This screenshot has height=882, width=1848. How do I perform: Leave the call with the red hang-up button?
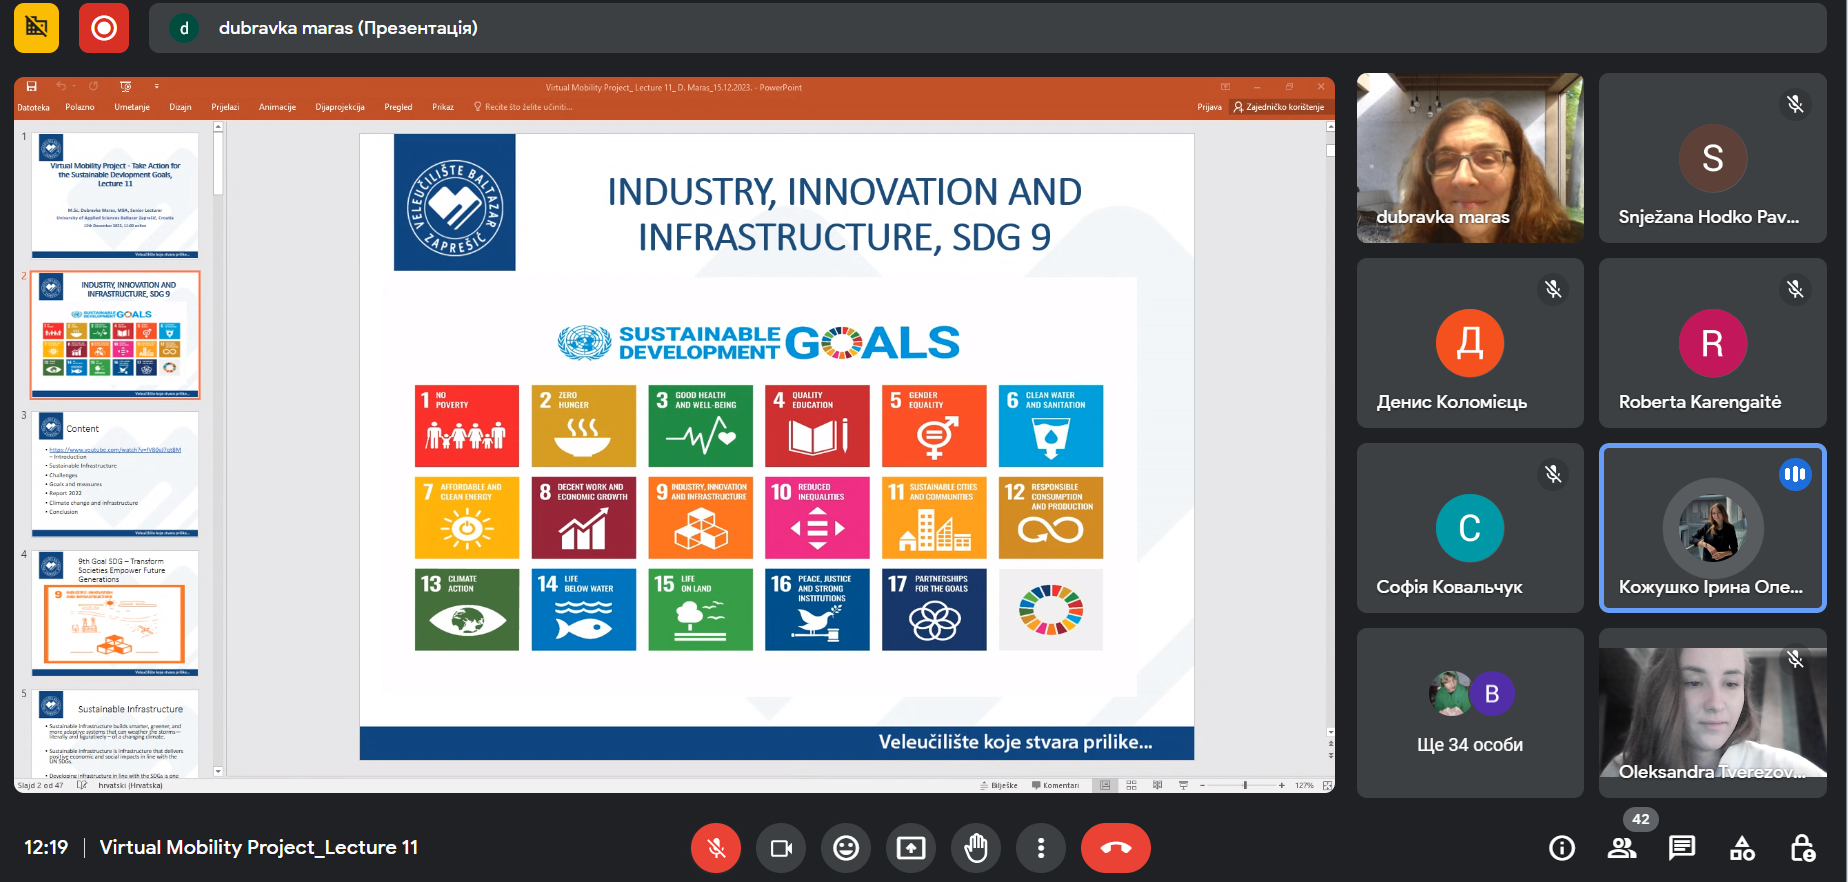pyautogui.click(x=1116, y=848)
